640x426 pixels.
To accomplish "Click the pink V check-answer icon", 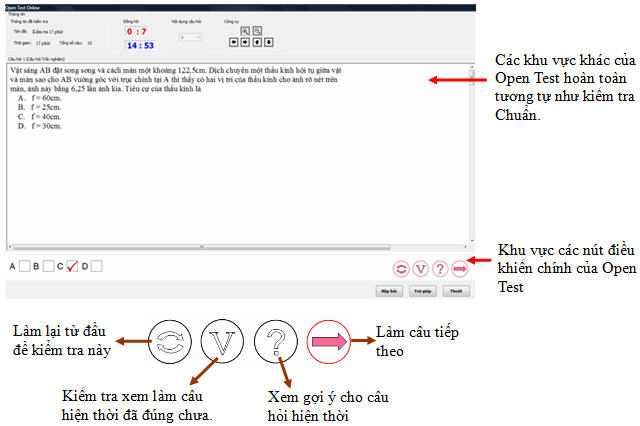I will tap(420, 269).
